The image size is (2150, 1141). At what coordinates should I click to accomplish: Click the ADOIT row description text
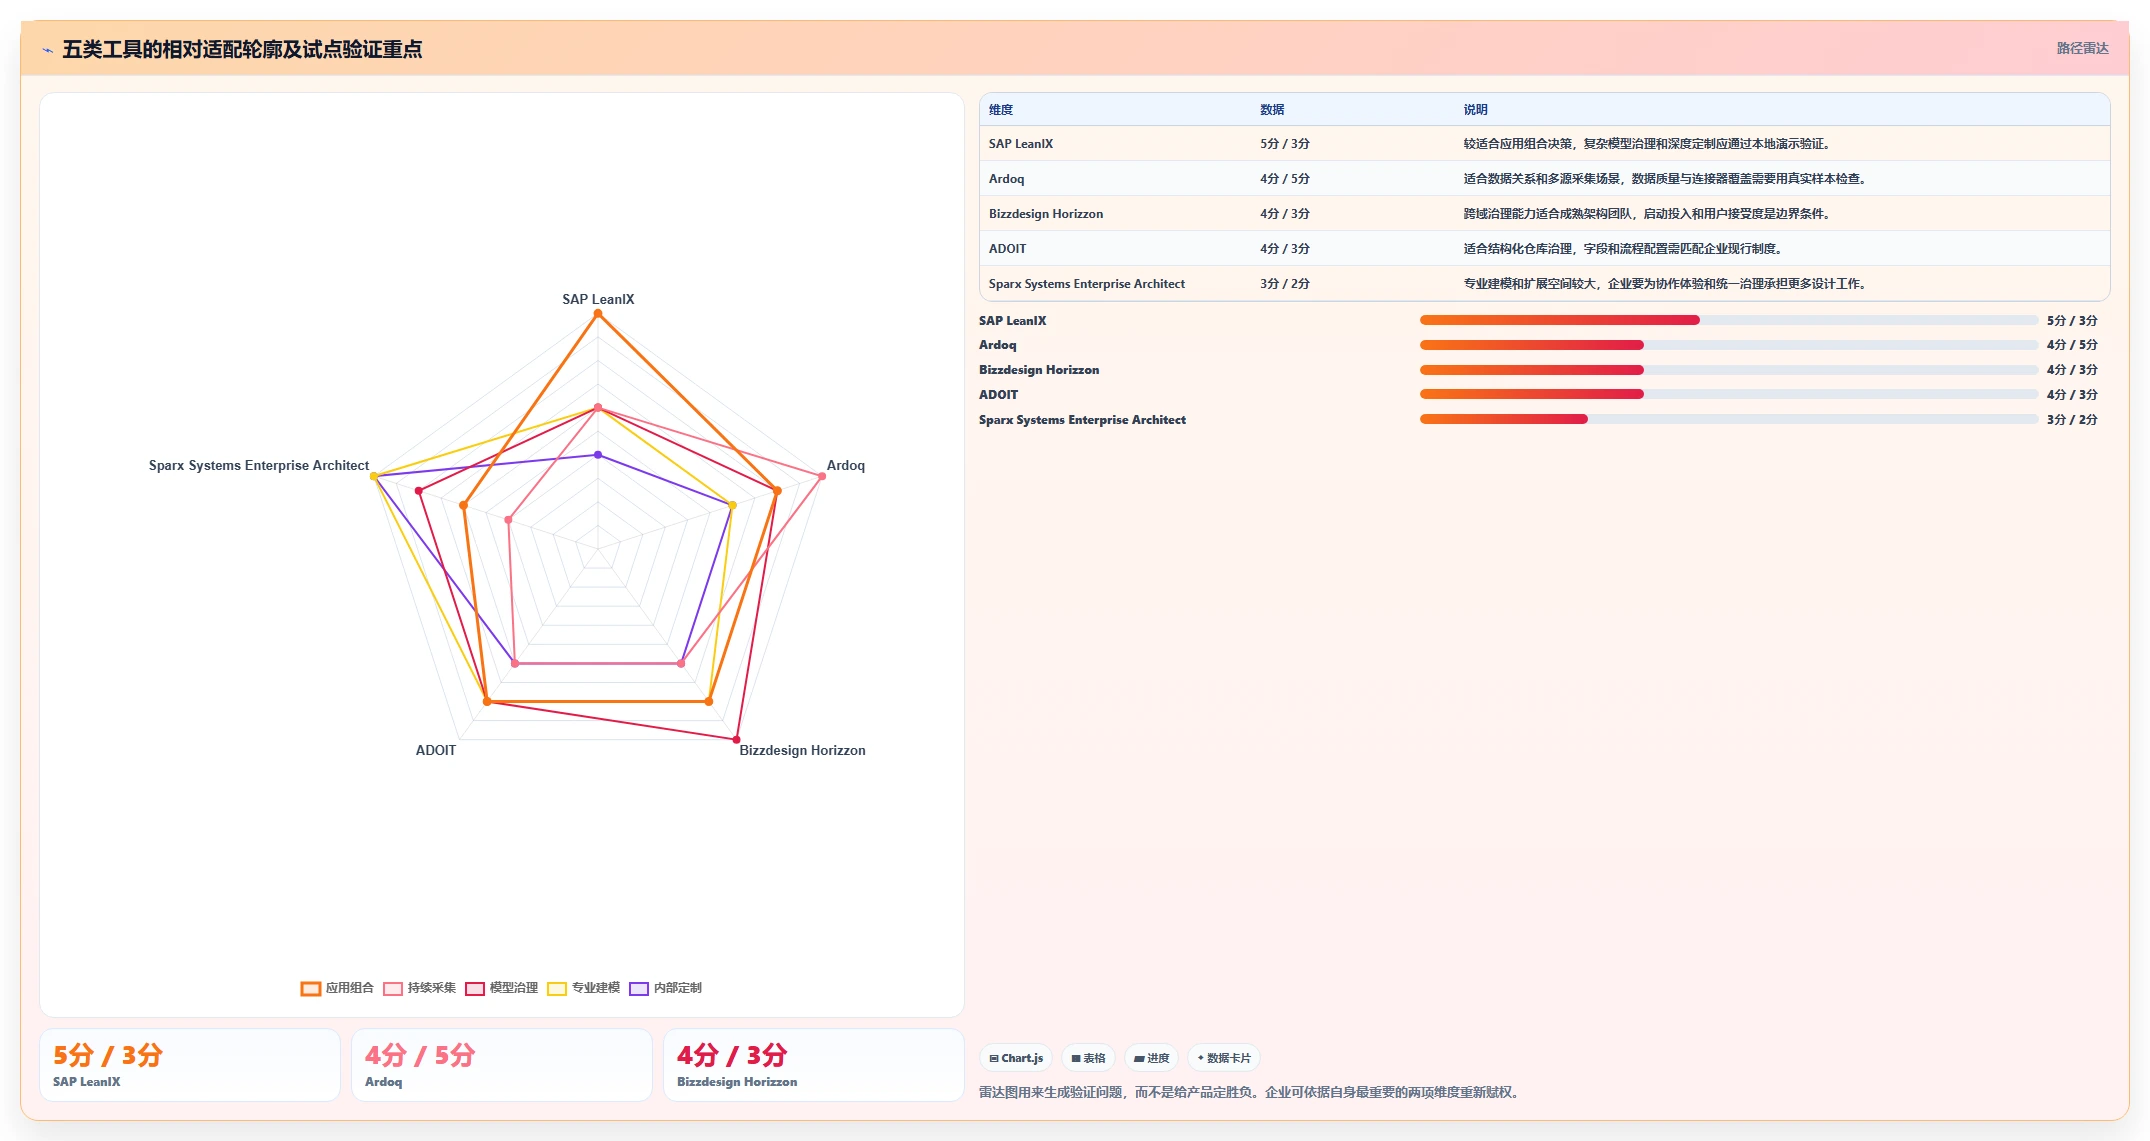(x=1625, y=249)
